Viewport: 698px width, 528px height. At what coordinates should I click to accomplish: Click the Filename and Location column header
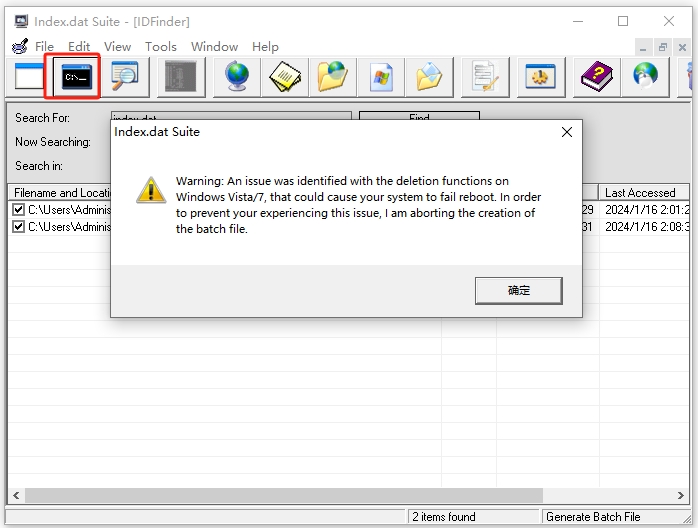pyautogui.click(x=60, y=193)
